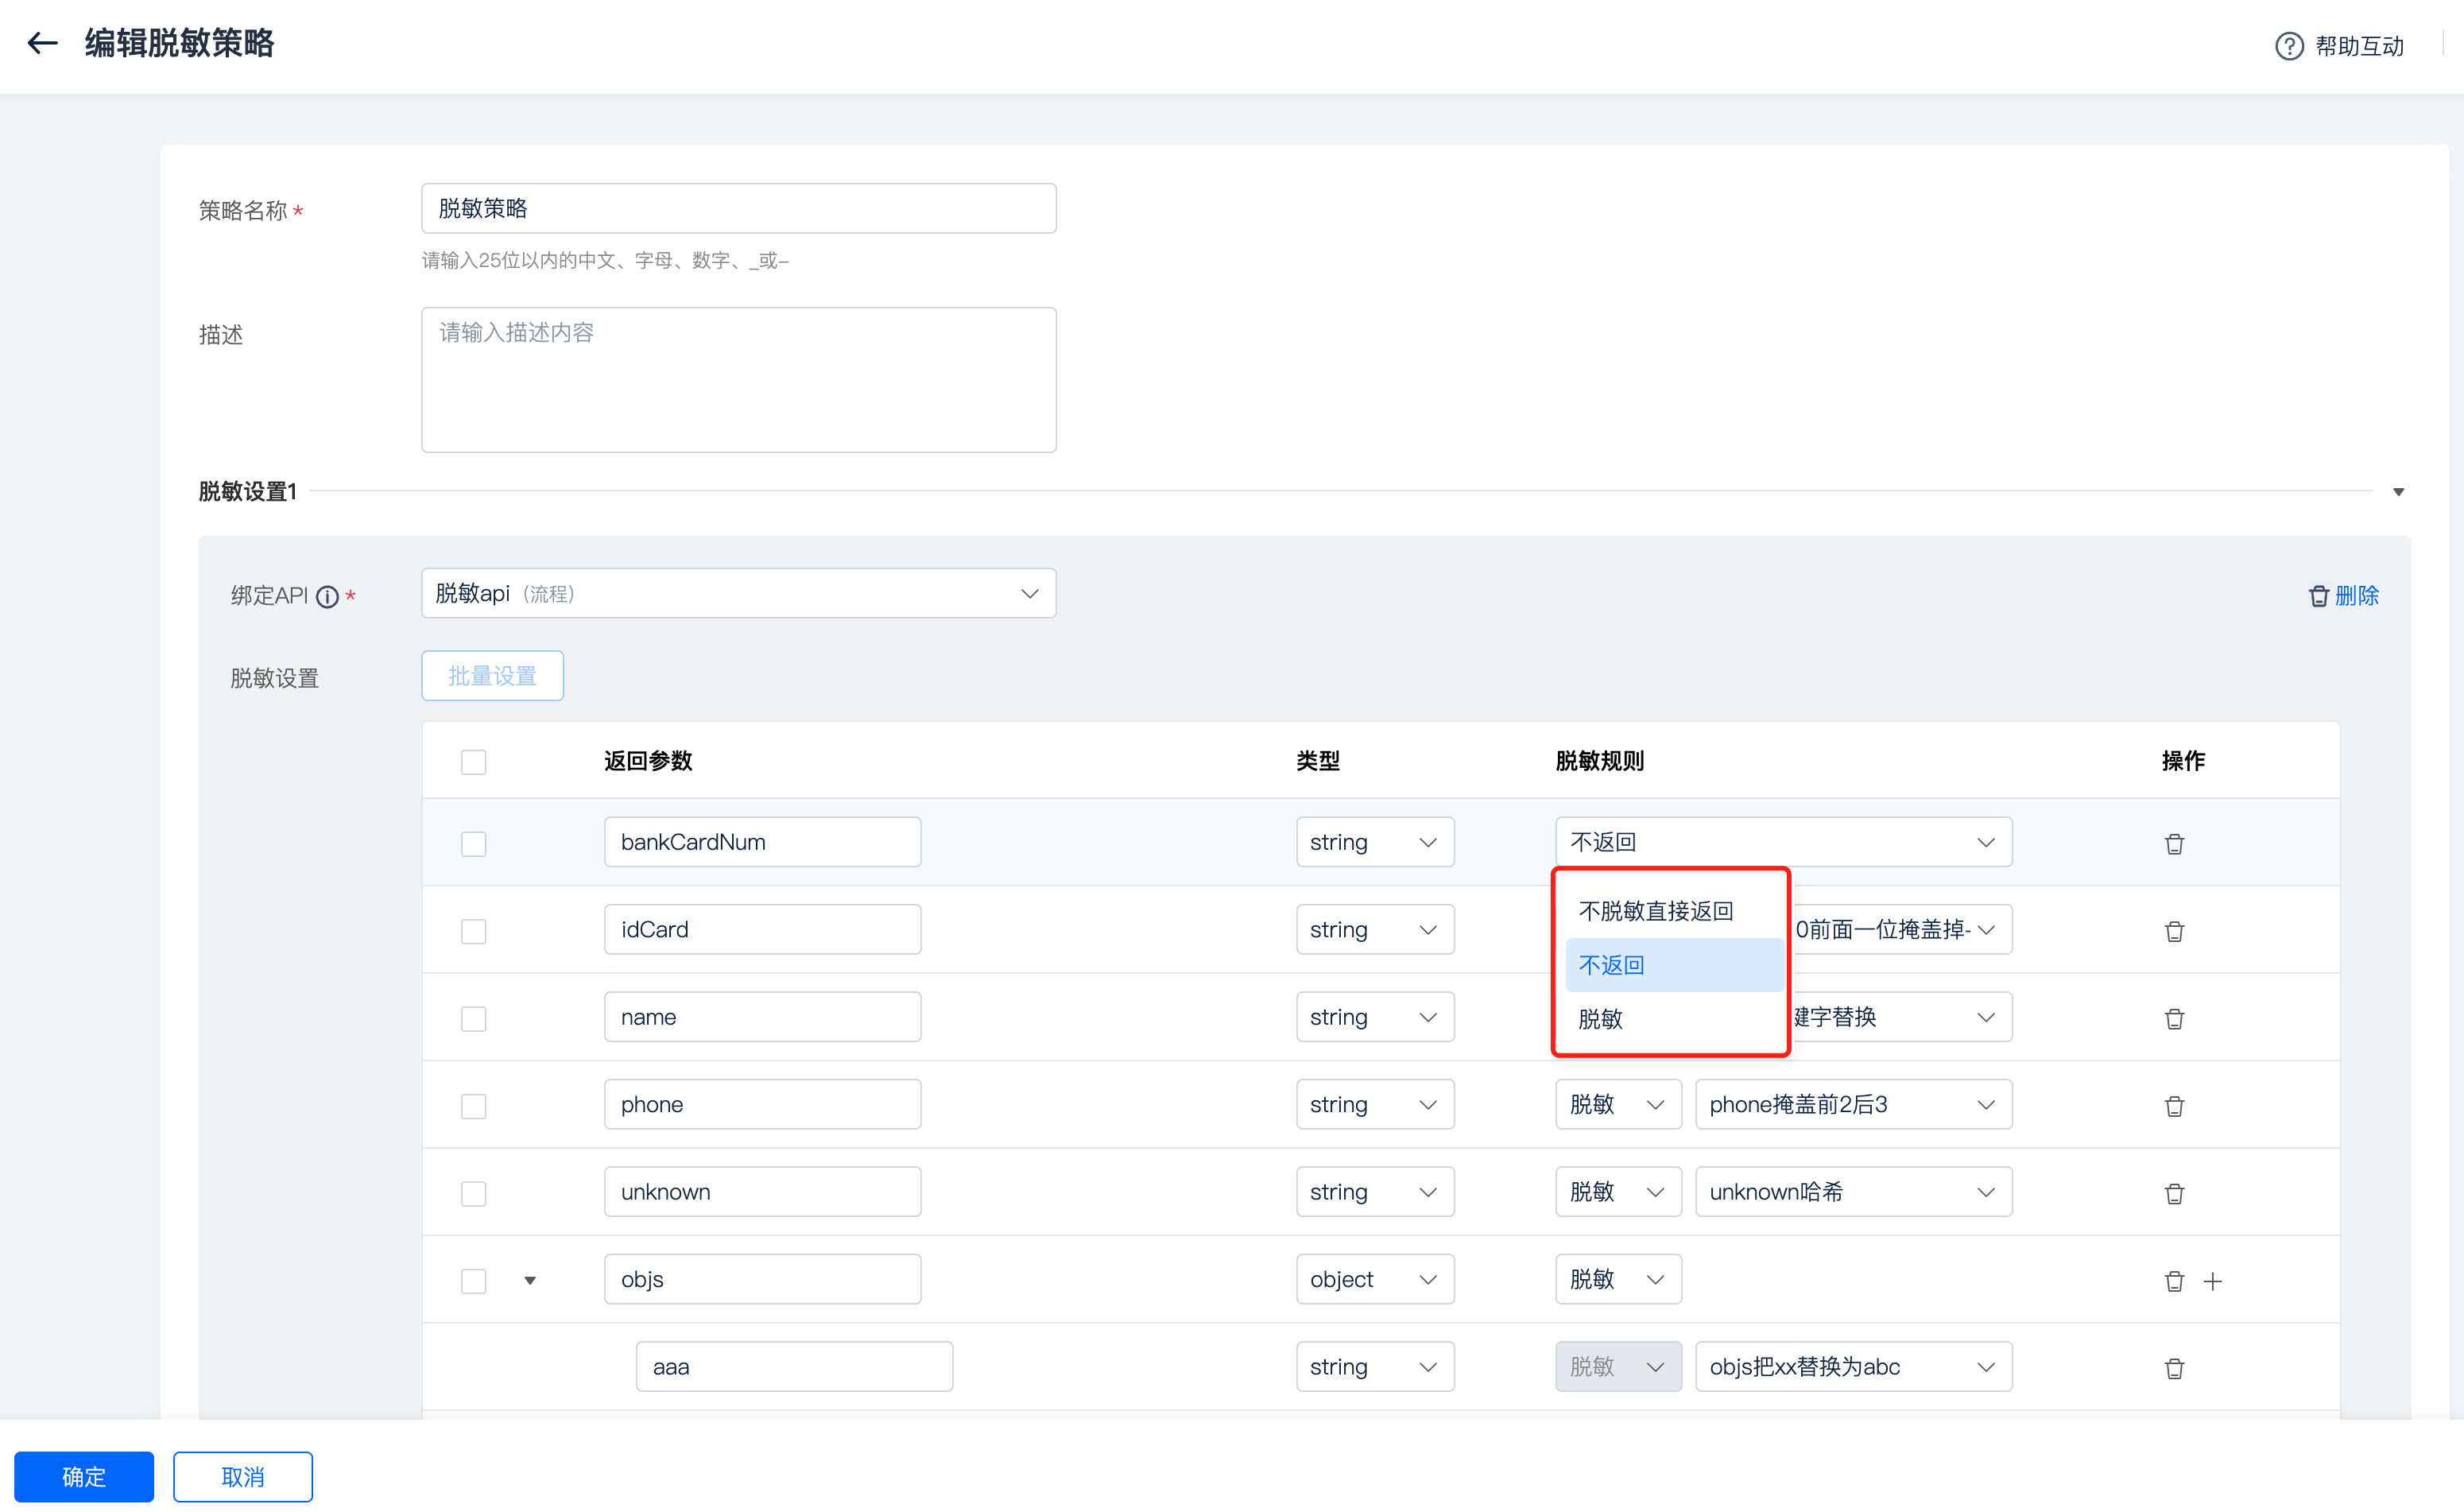
Task: Open the name type dropdown
Action: click(1375, 1017)
